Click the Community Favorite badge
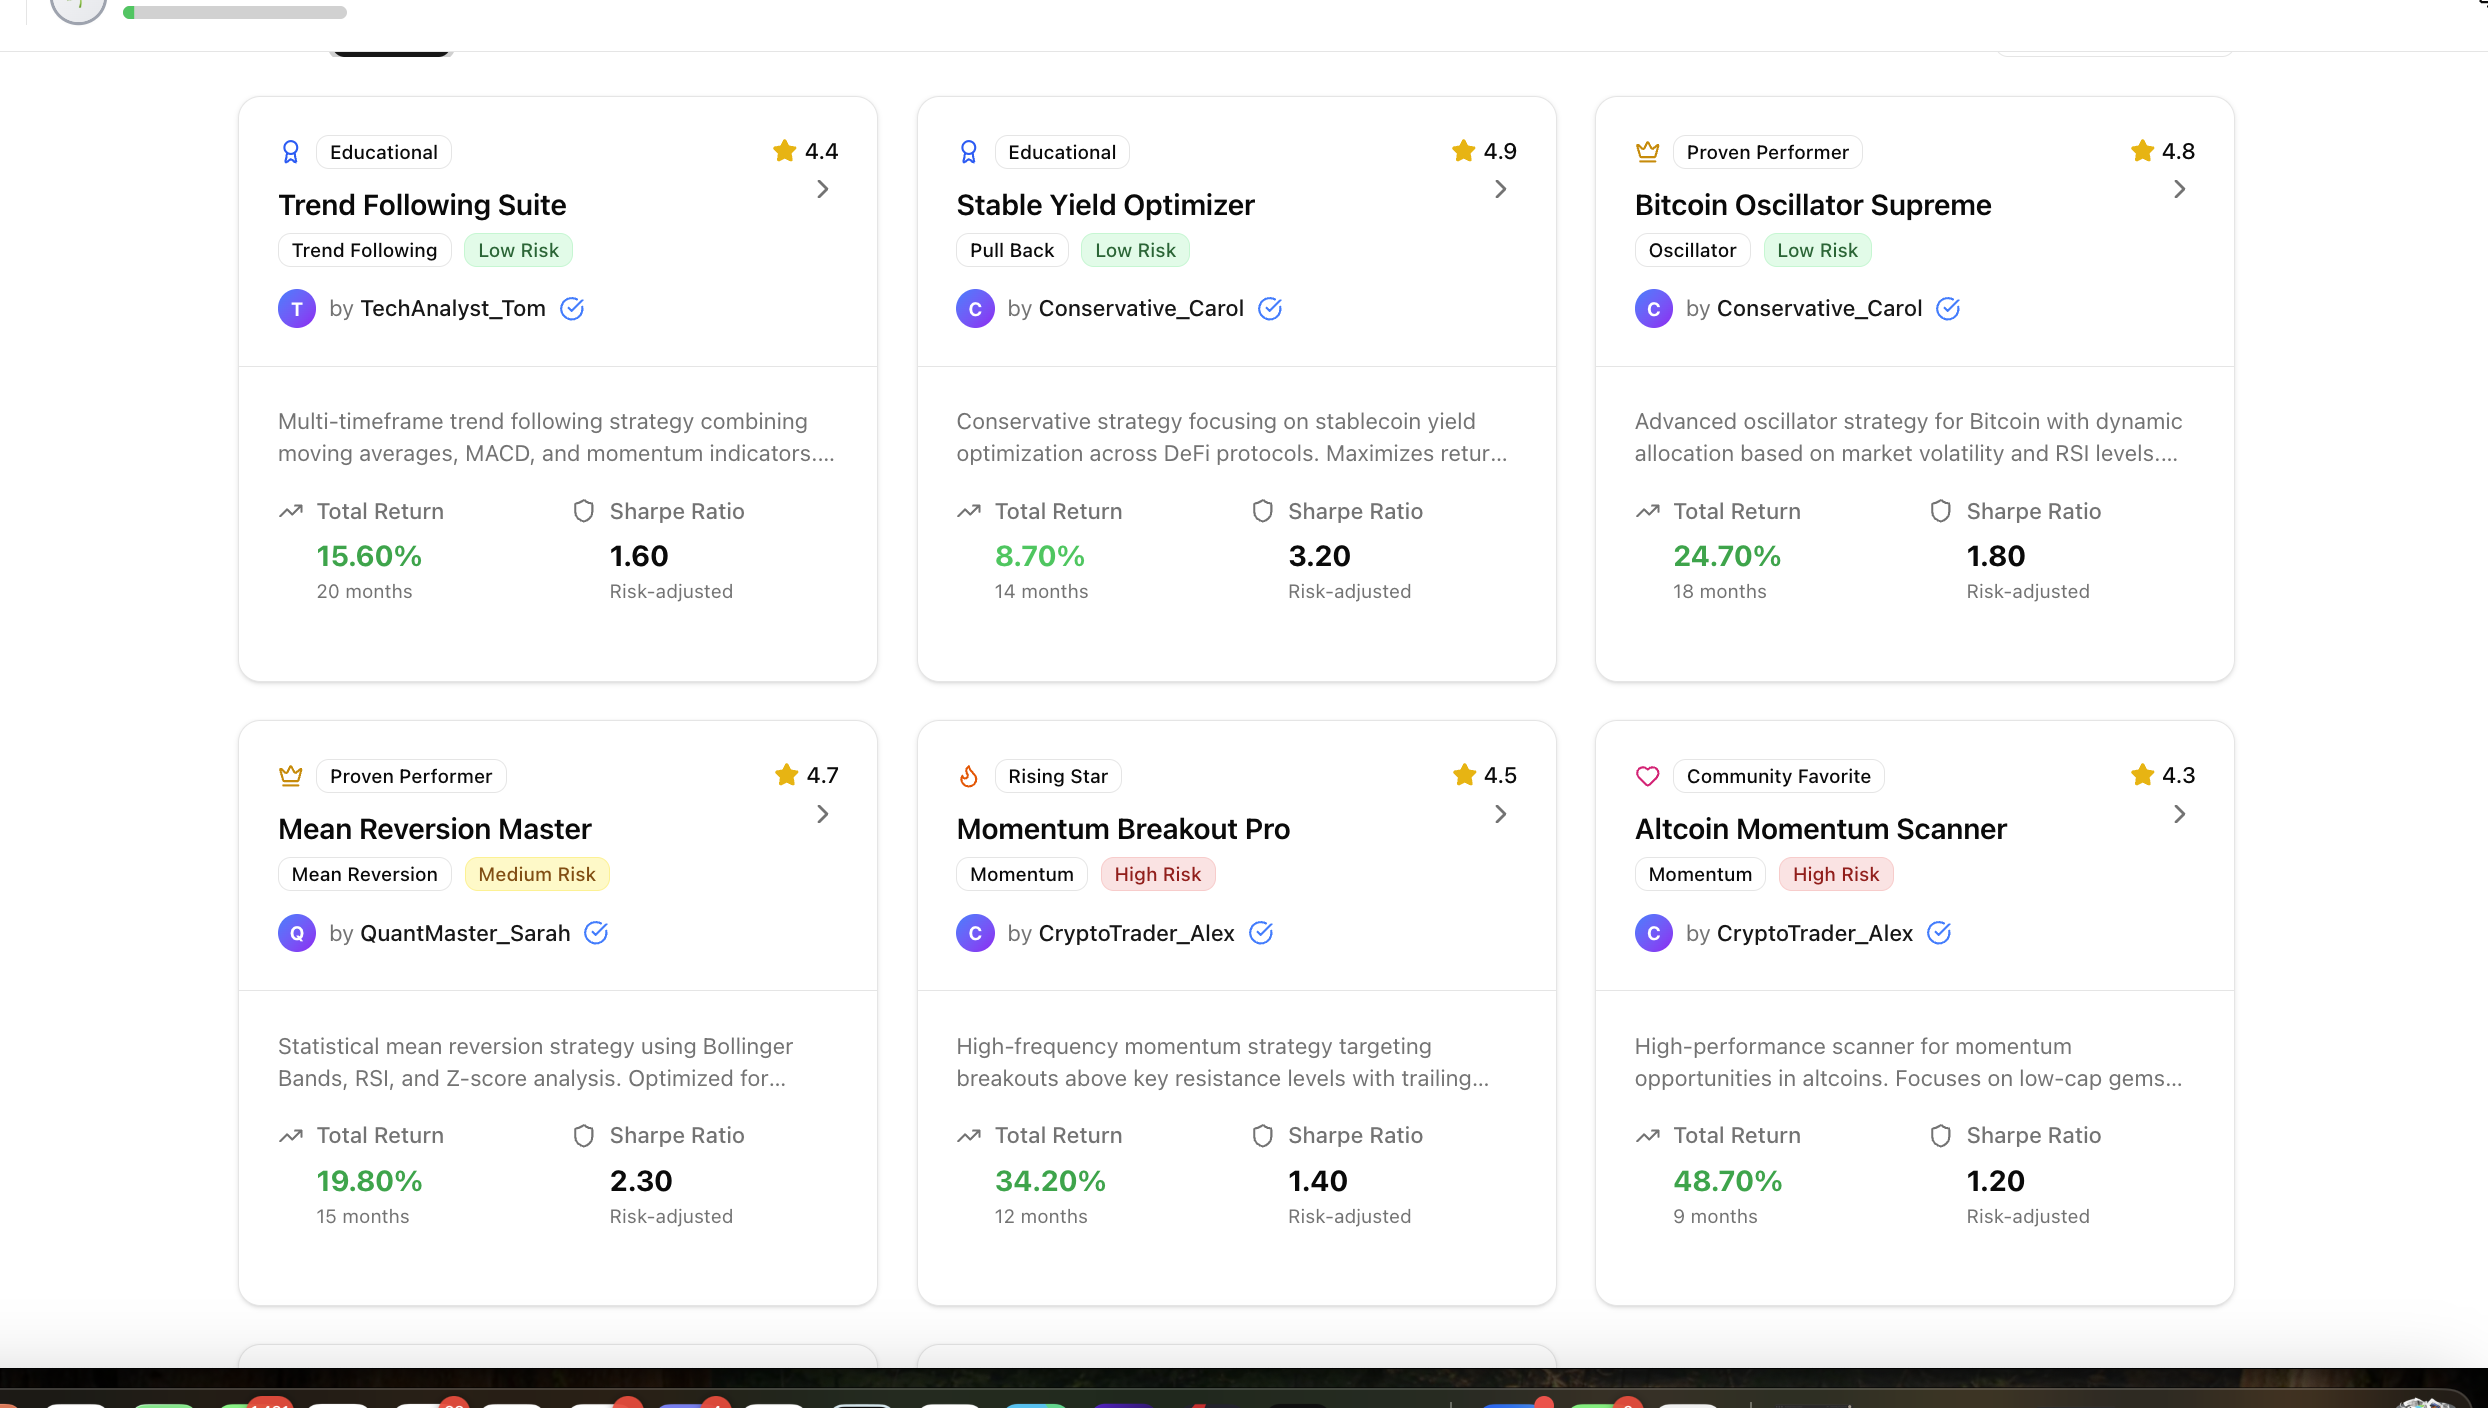2488x1408 pixels. (x=1778, y=776)
